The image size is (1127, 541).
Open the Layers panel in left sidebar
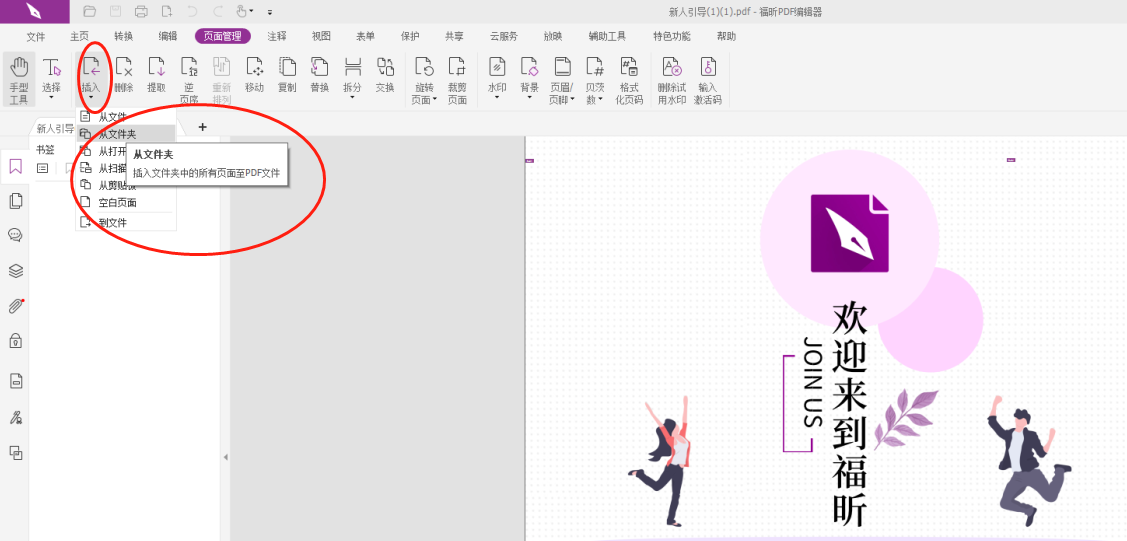[15, 271]
